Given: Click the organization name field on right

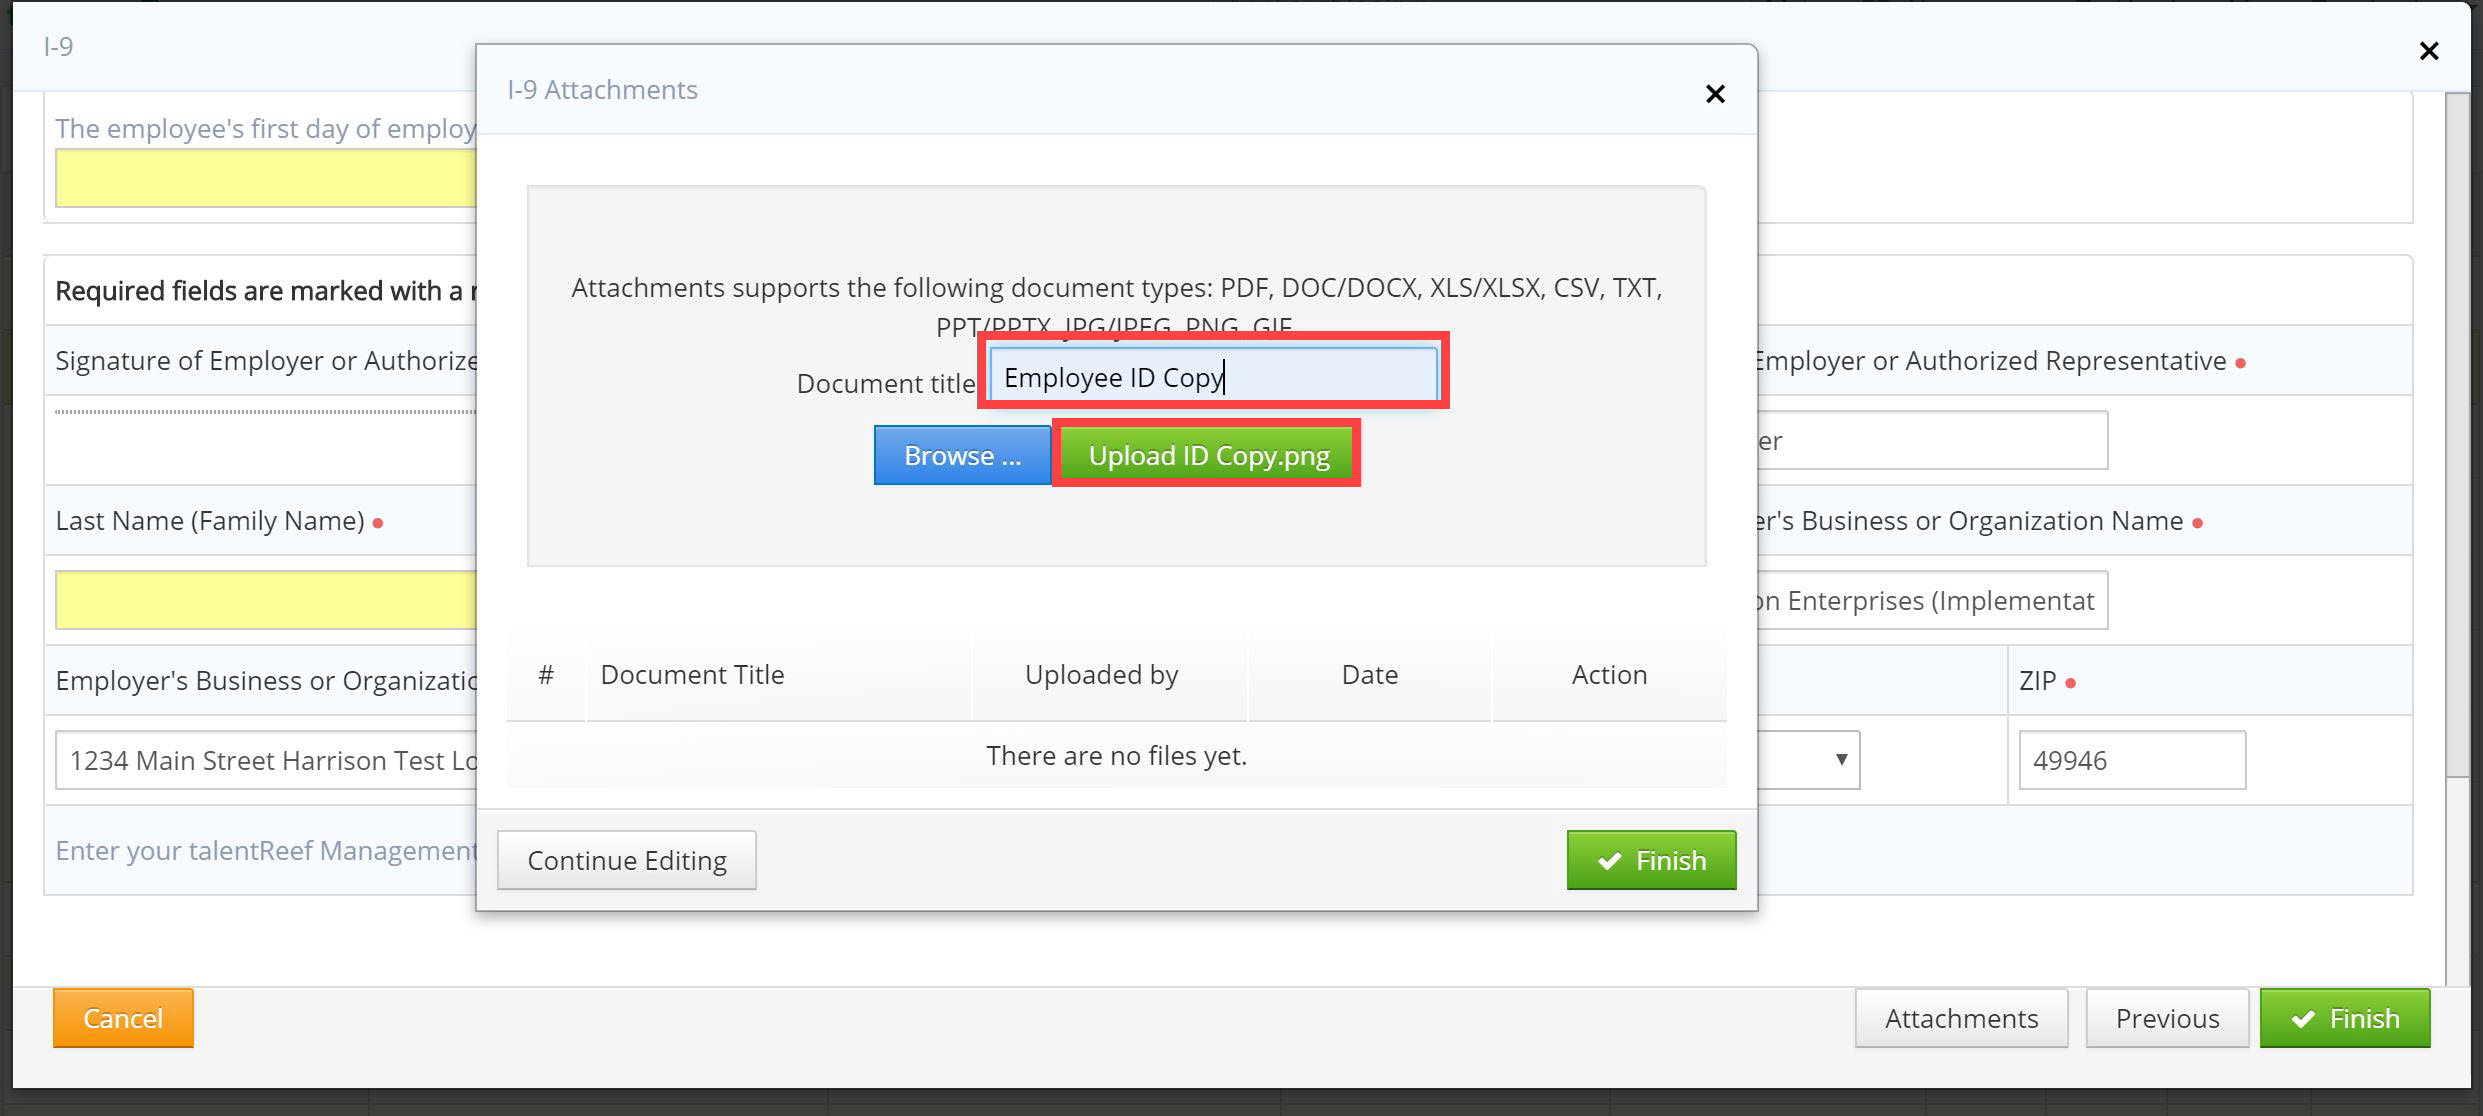Looking at the screenshot, I should 1930,600.
